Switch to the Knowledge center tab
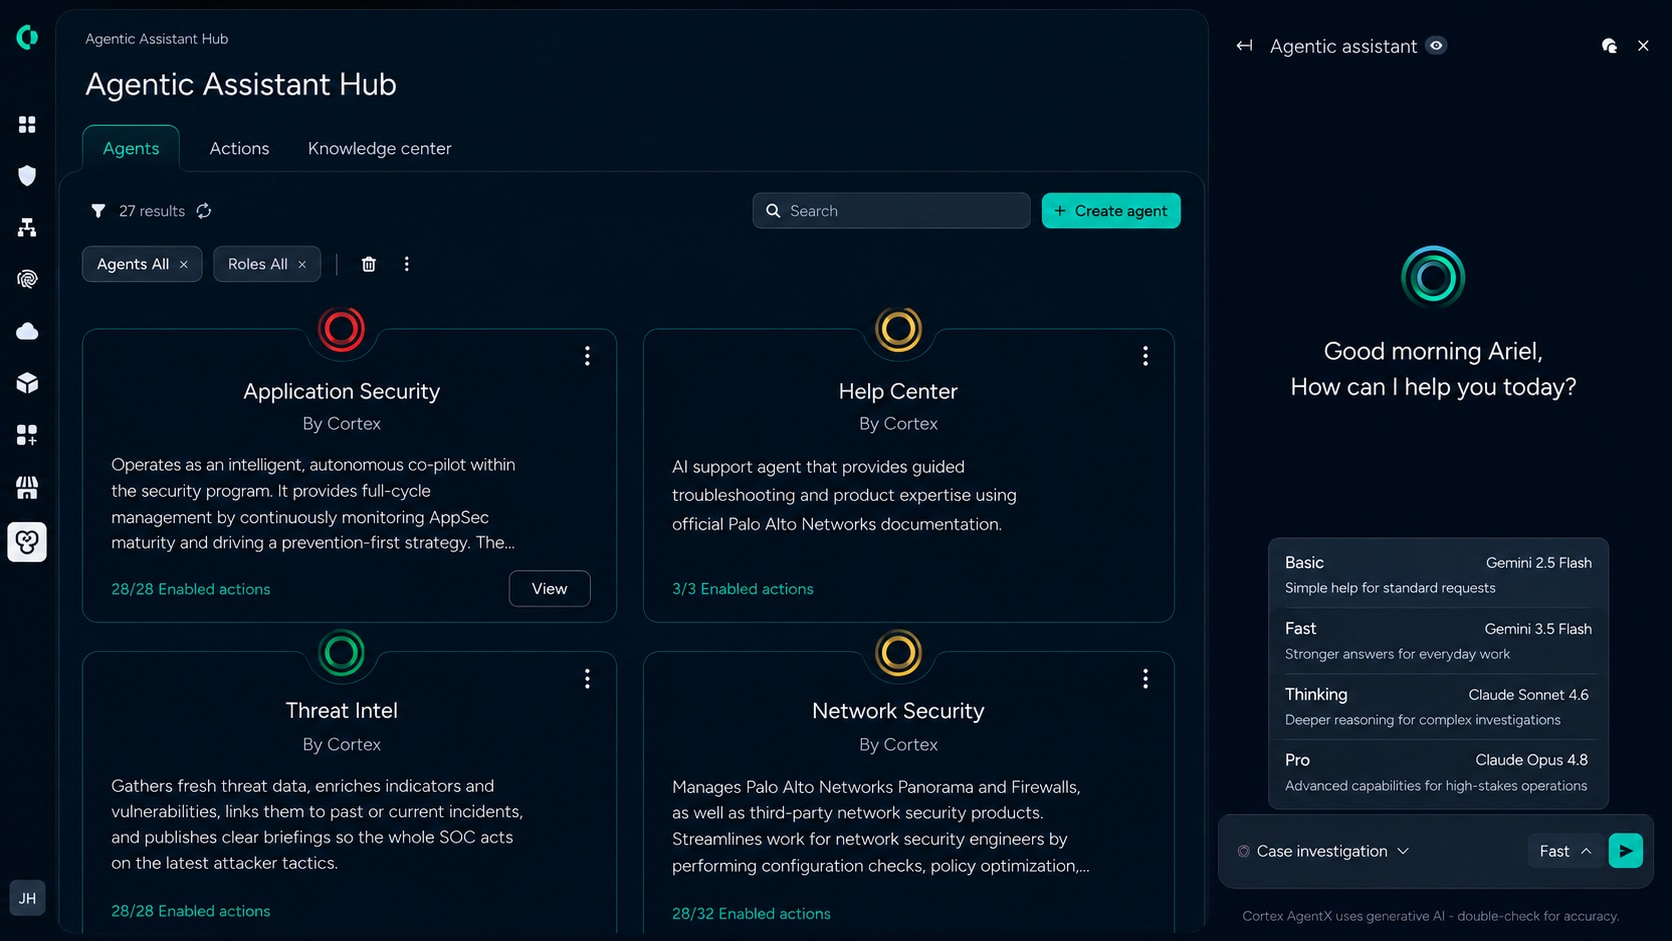The height and width of the screenshot is (941, 1672). click(380, 148)
